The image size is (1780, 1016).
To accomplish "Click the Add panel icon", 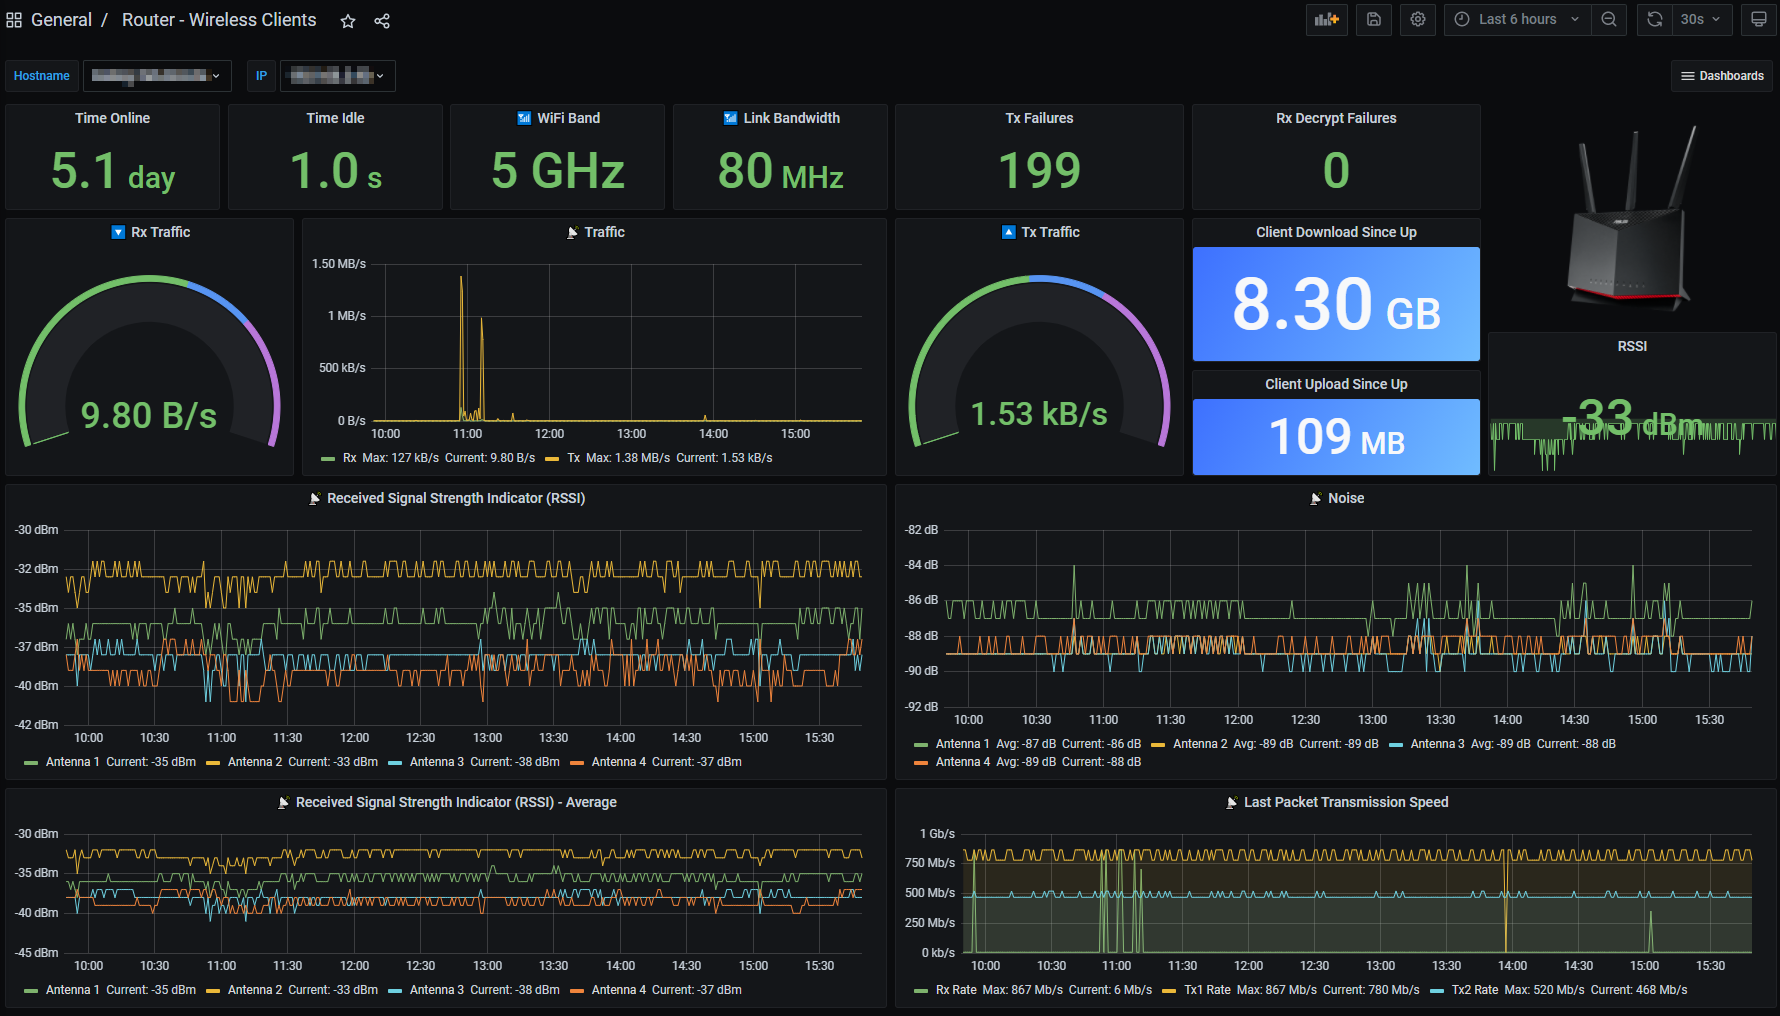I will (x=1327, y=20).
